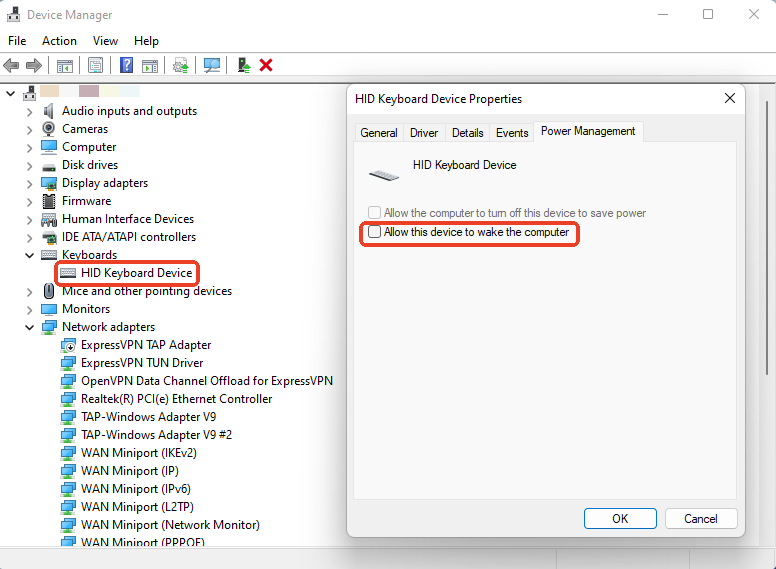Switch to the Details tab
The image size is (776, 569).
pyautogui.click(x=468, y=133)
